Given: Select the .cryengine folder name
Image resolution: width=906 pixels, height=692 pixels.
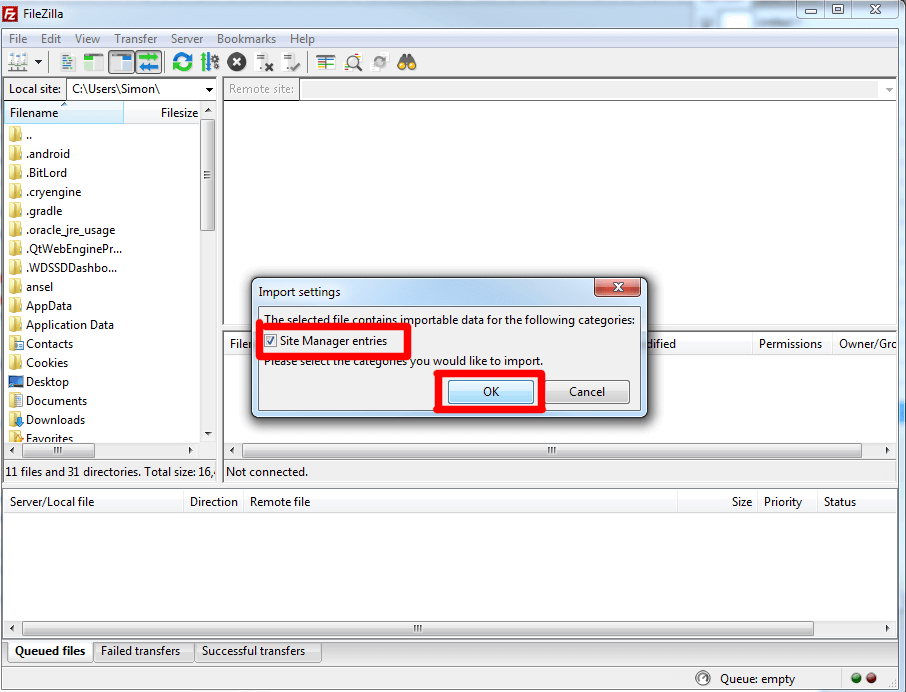Looking at the screenshot, I should tap(54, 192).
